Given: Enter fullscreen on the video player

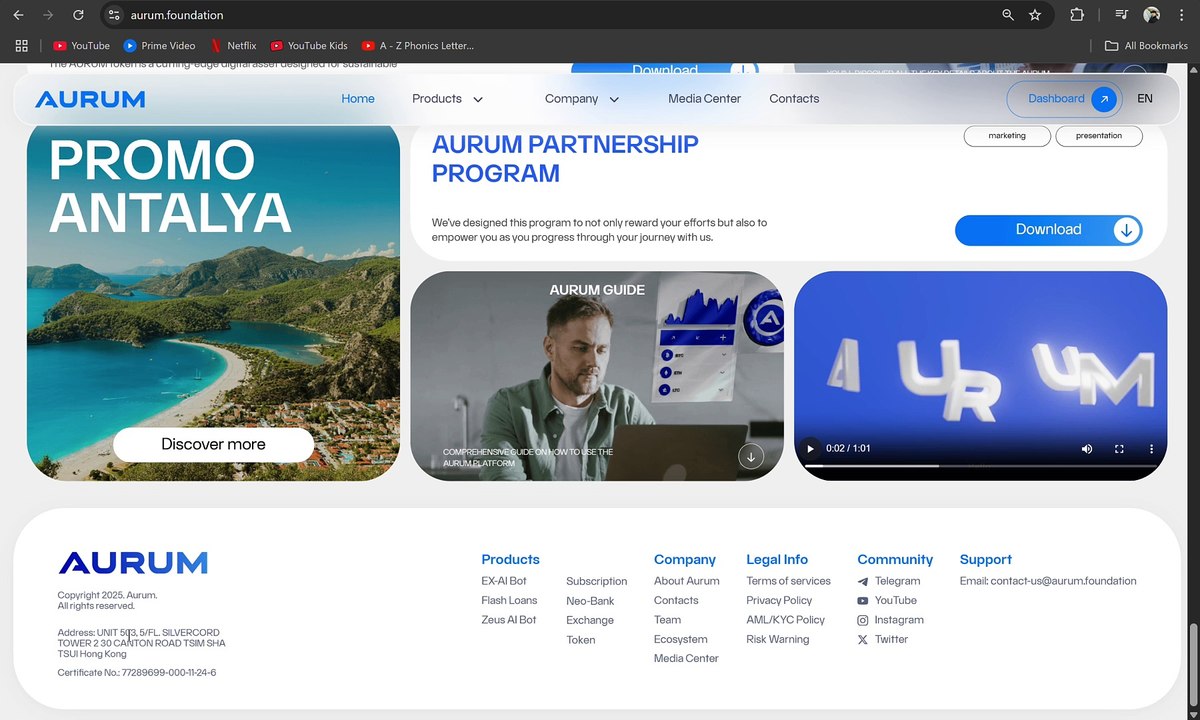Looking at the screenshot, I should click(x=1119, y=449).
